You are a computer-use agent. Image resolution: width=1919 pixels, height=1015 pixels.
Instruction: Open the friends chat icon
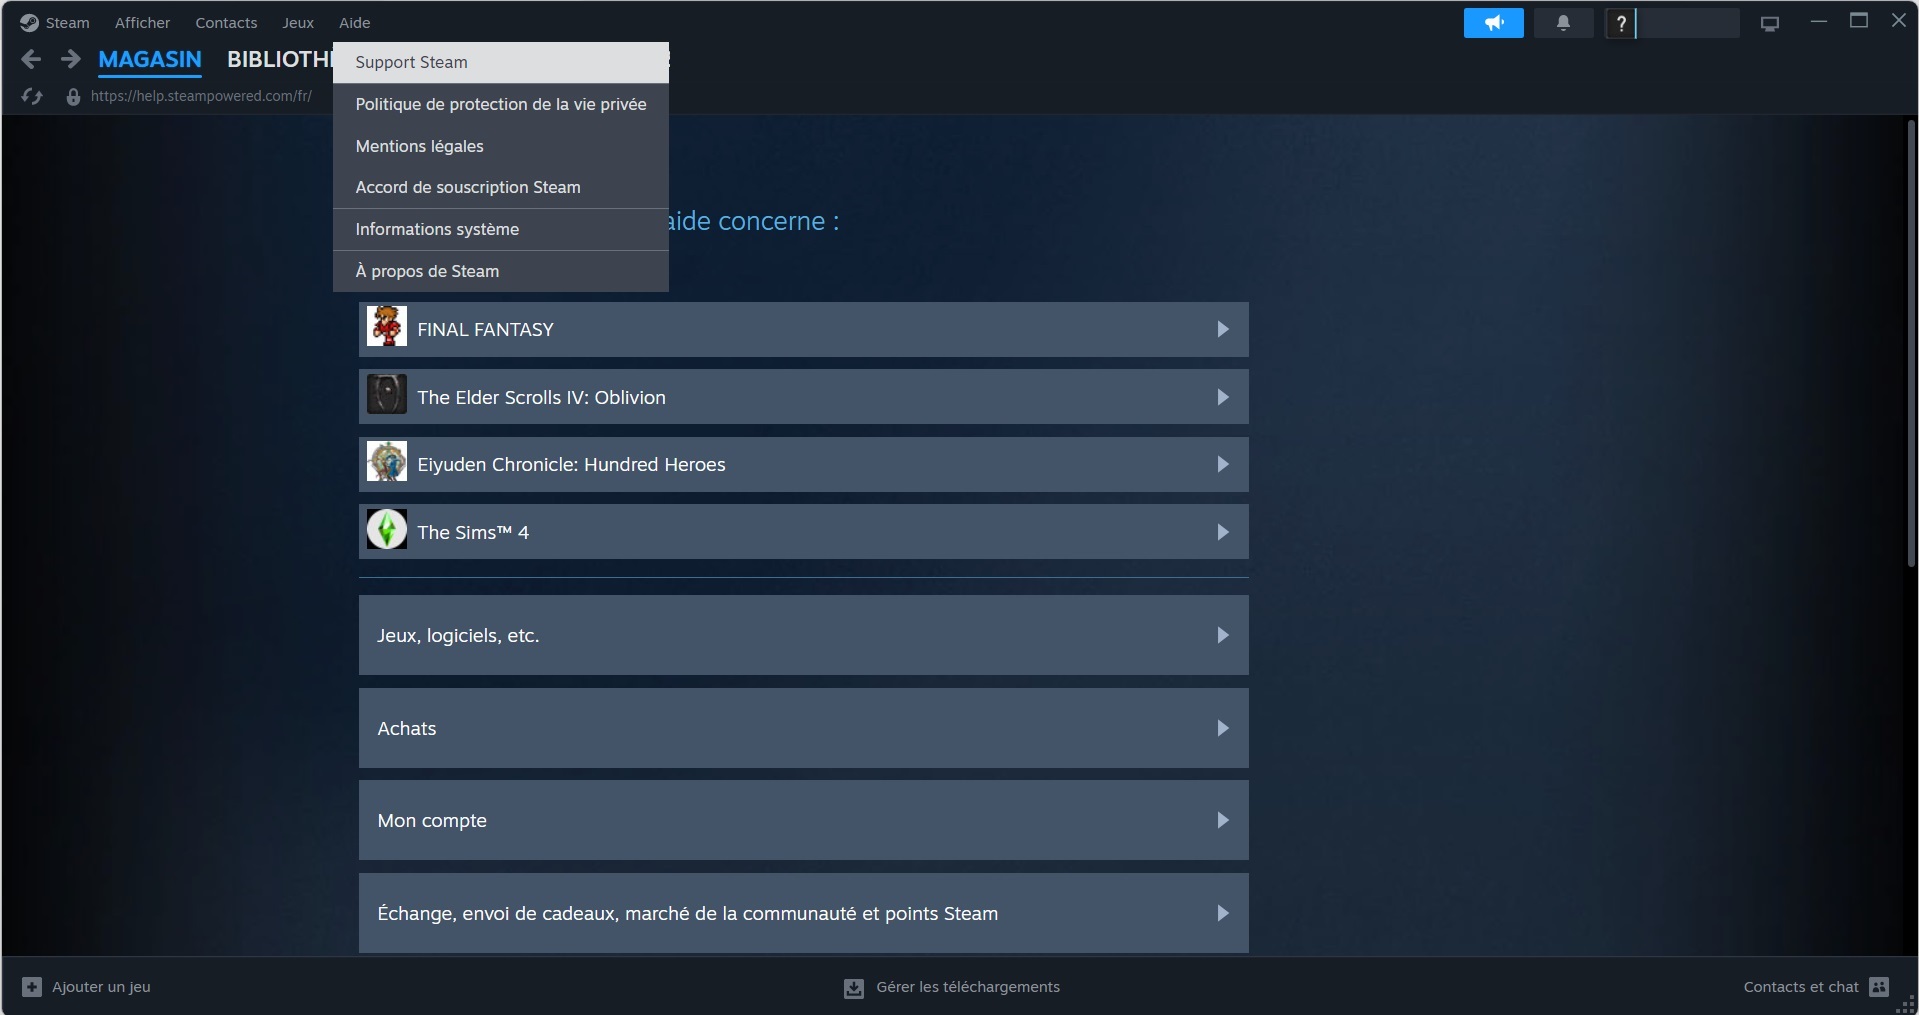[1879, 987]
